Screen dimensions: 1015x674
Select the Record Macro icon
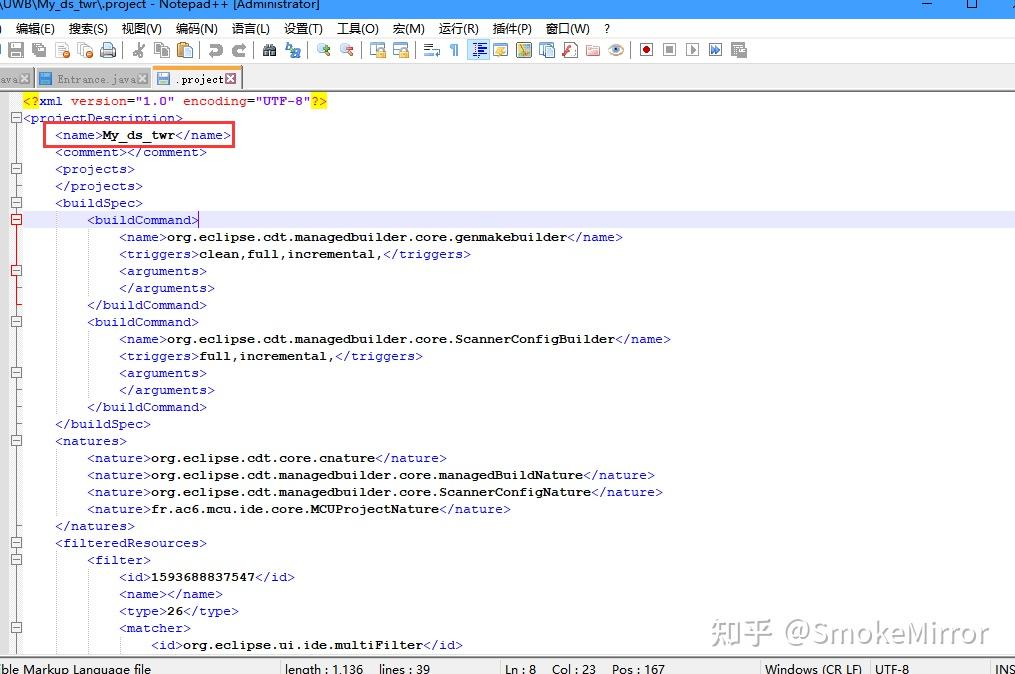click(645, 49)
